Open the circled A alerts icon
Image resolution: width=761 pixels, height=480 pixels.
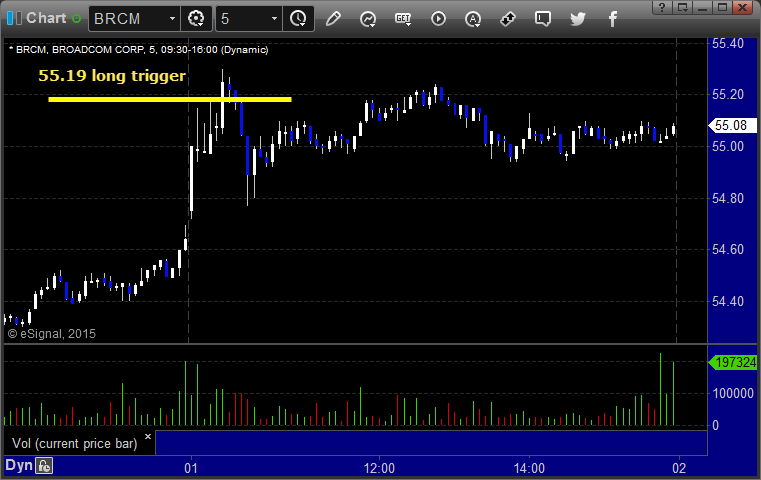473,19
